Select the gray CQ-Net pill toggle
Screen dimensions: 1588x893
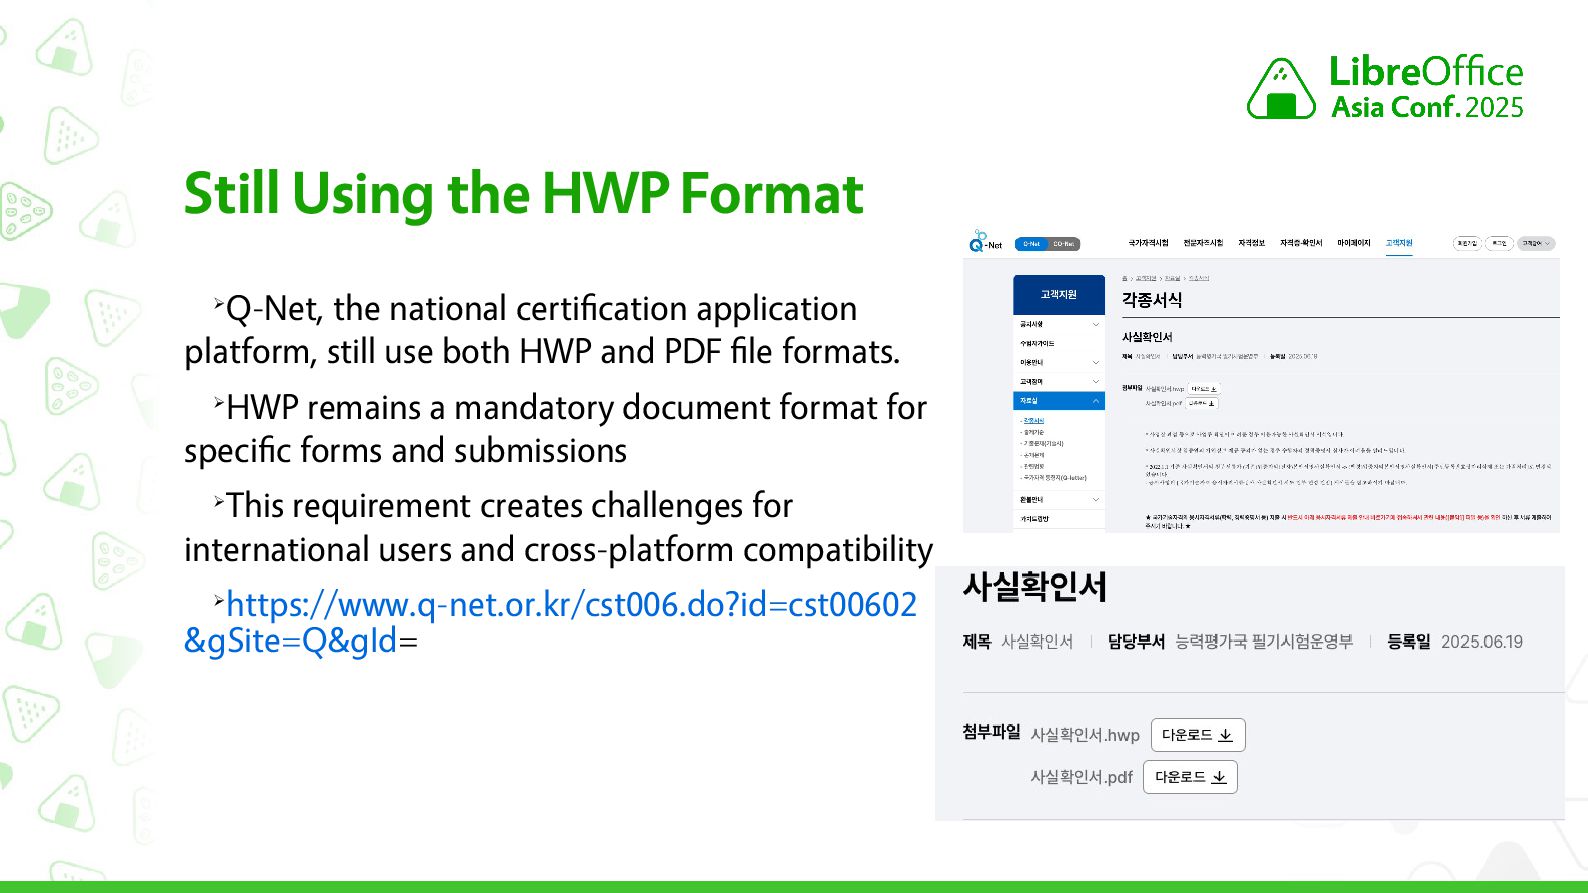1064,244
